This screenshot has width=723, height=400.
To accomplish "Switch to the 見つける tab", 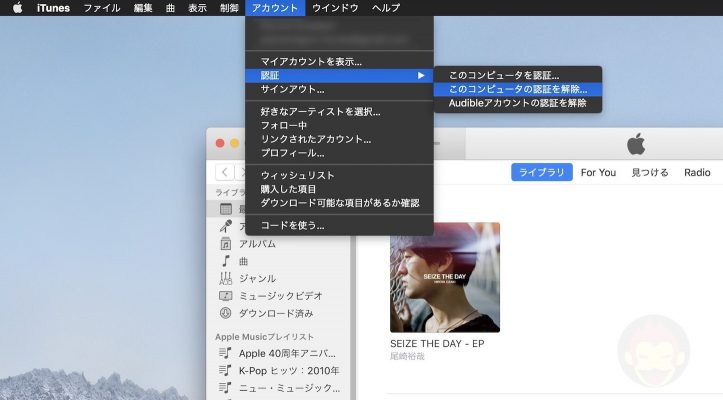I will pyautogui.click(x=650, y=173).
